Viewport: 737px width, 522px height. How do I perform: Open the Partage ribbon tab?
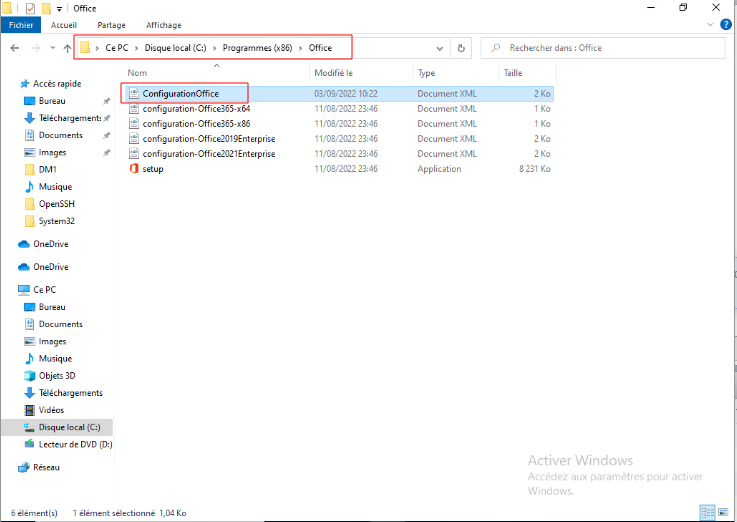pyautogui.click(x=112, y=25)
